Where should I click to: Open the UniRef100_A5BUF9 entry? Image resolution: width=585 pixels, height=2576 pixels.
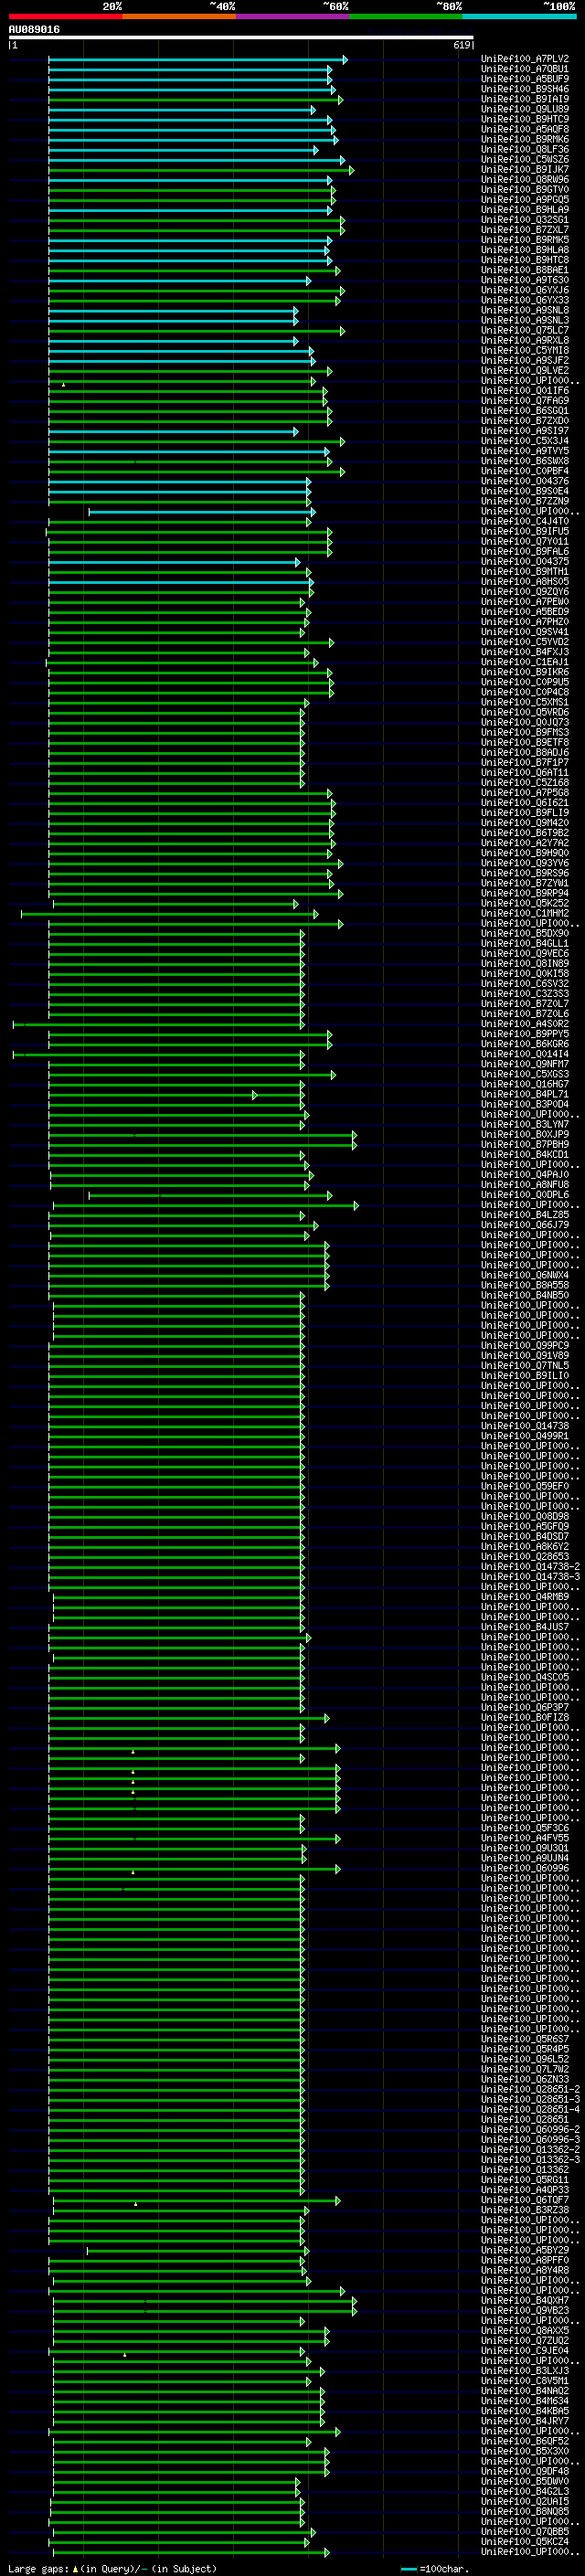[525, 80]
